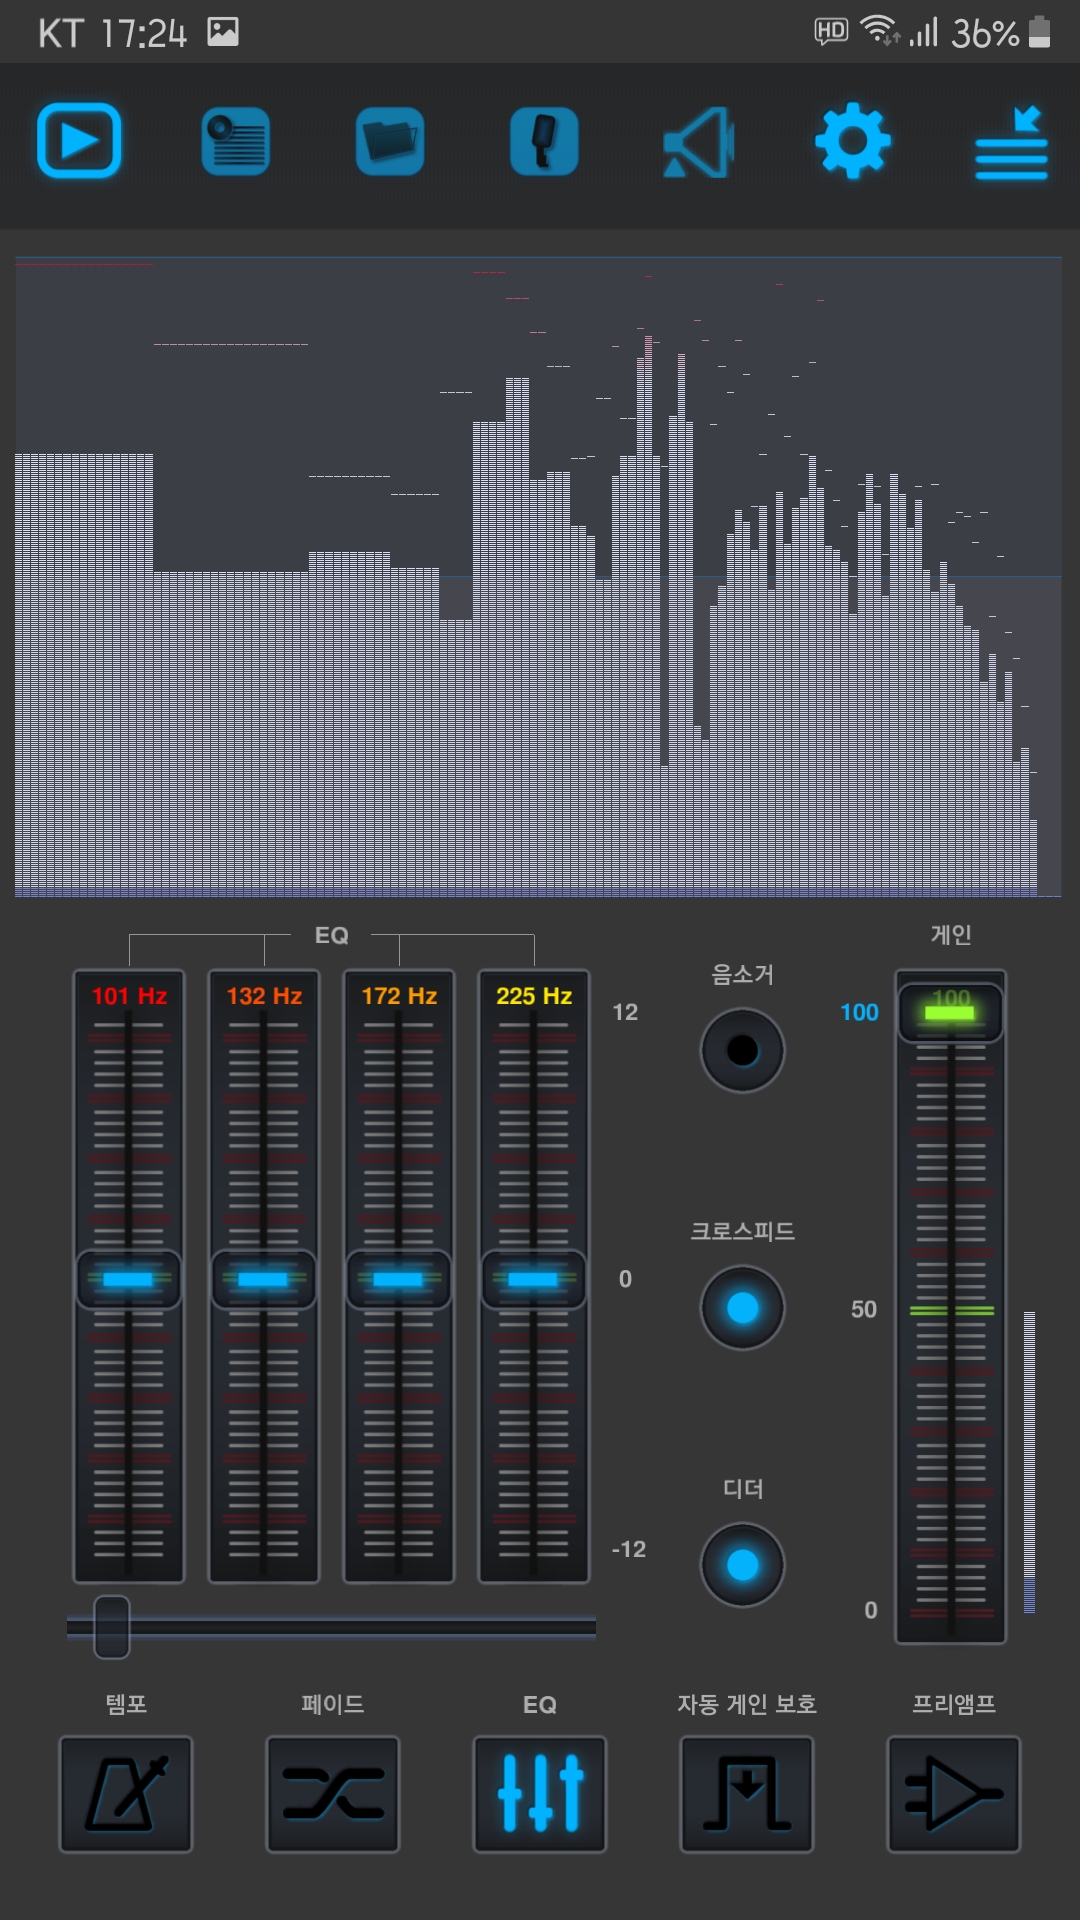Open the speaker audio effects icon
1080x1920 pixels.
tap(699, 142)
